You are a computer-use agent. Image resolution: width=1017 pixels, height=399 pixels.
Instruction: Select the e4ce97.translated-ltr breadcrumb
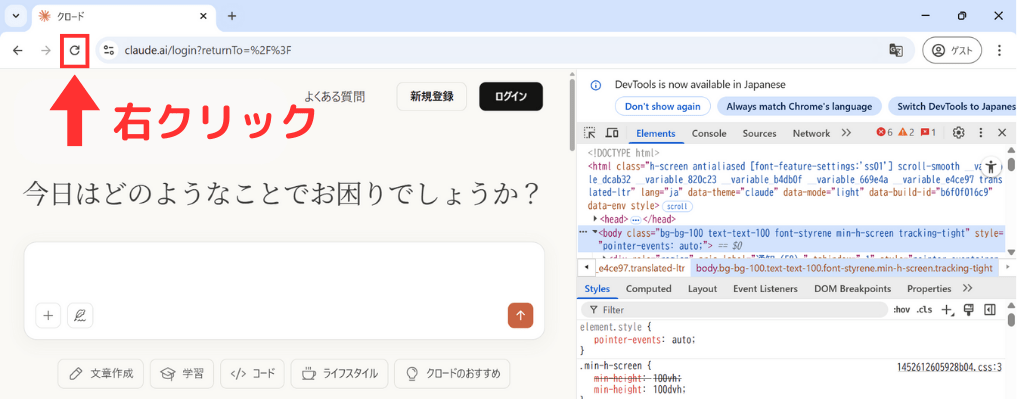(641, 268)
